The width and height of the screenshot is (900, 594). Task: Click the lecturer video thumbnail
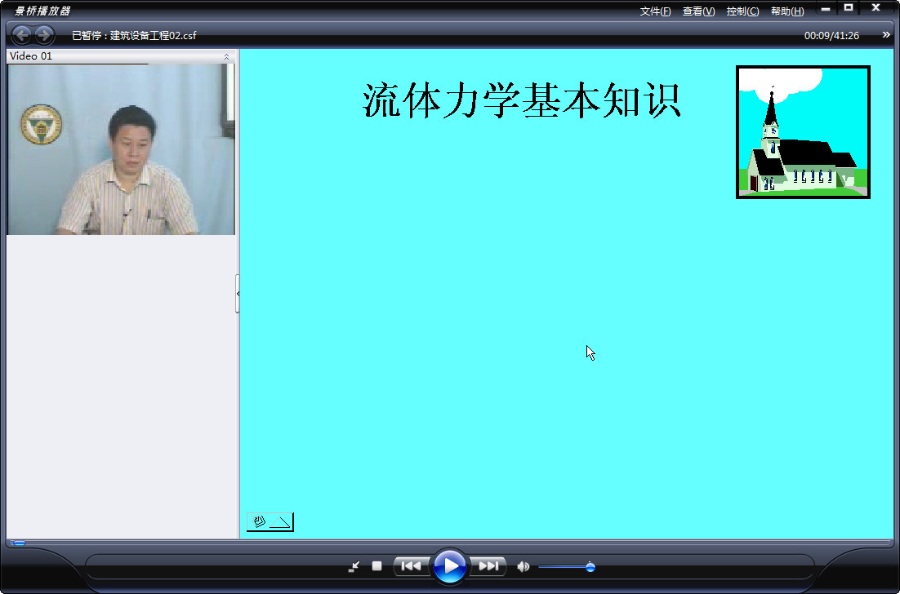121,149
